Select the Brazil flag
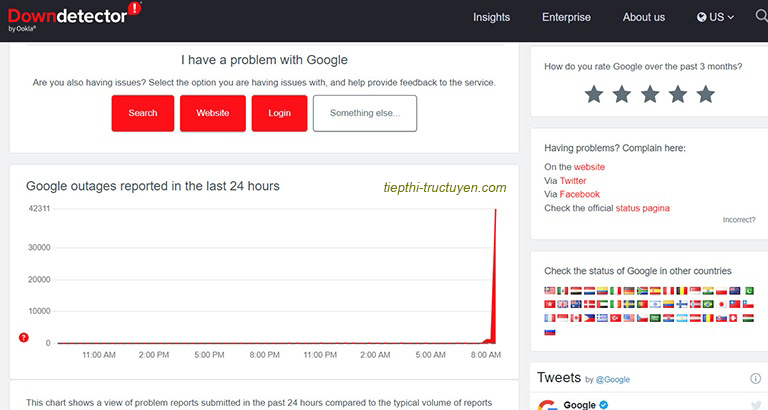Image resolution: width=768 pixels, height=410 pixels. point(708,304)
